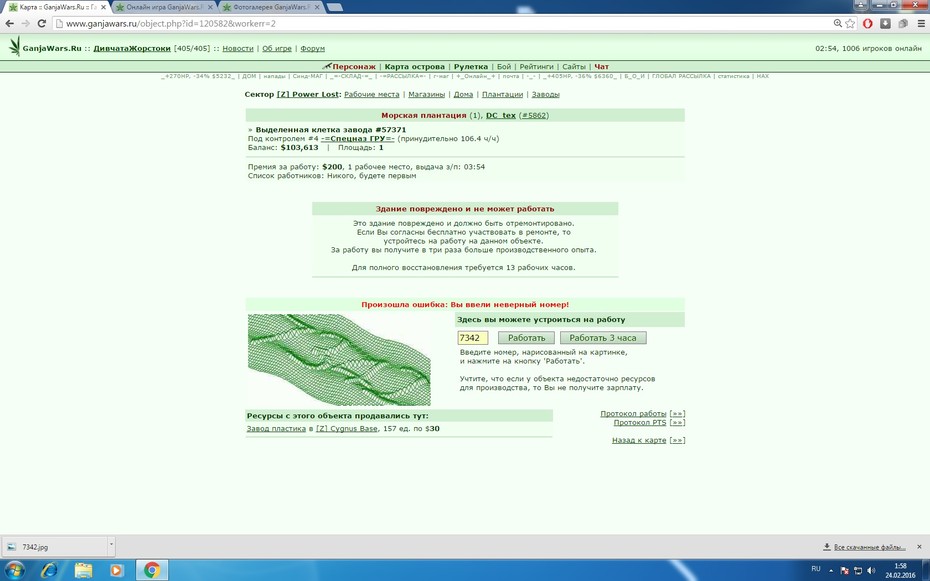
Task: Open the media player taskbar icon
Action: coord(116,570)
